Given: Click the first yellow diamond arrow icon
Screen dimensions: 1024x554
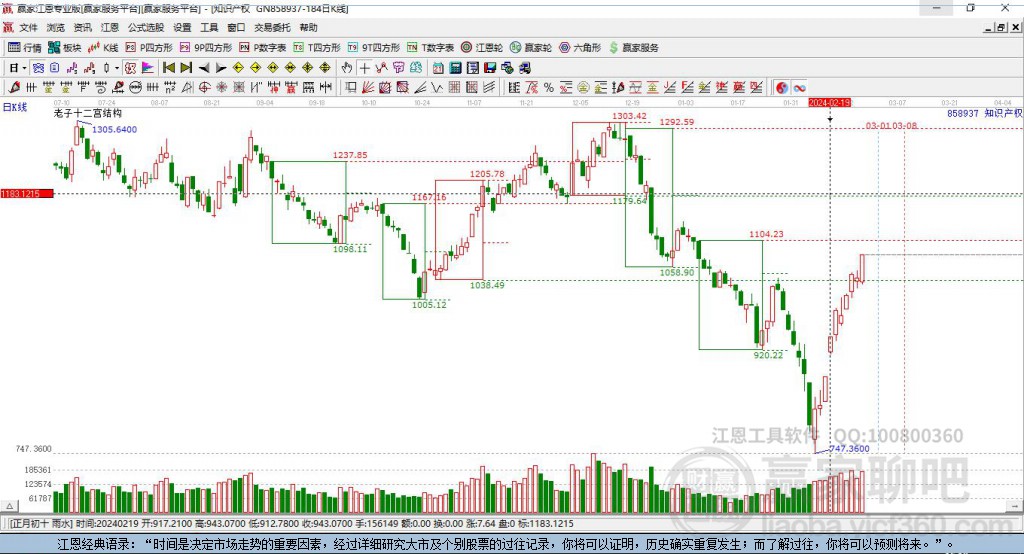Looking at the screenshot, I should click(x=238, y=68).
